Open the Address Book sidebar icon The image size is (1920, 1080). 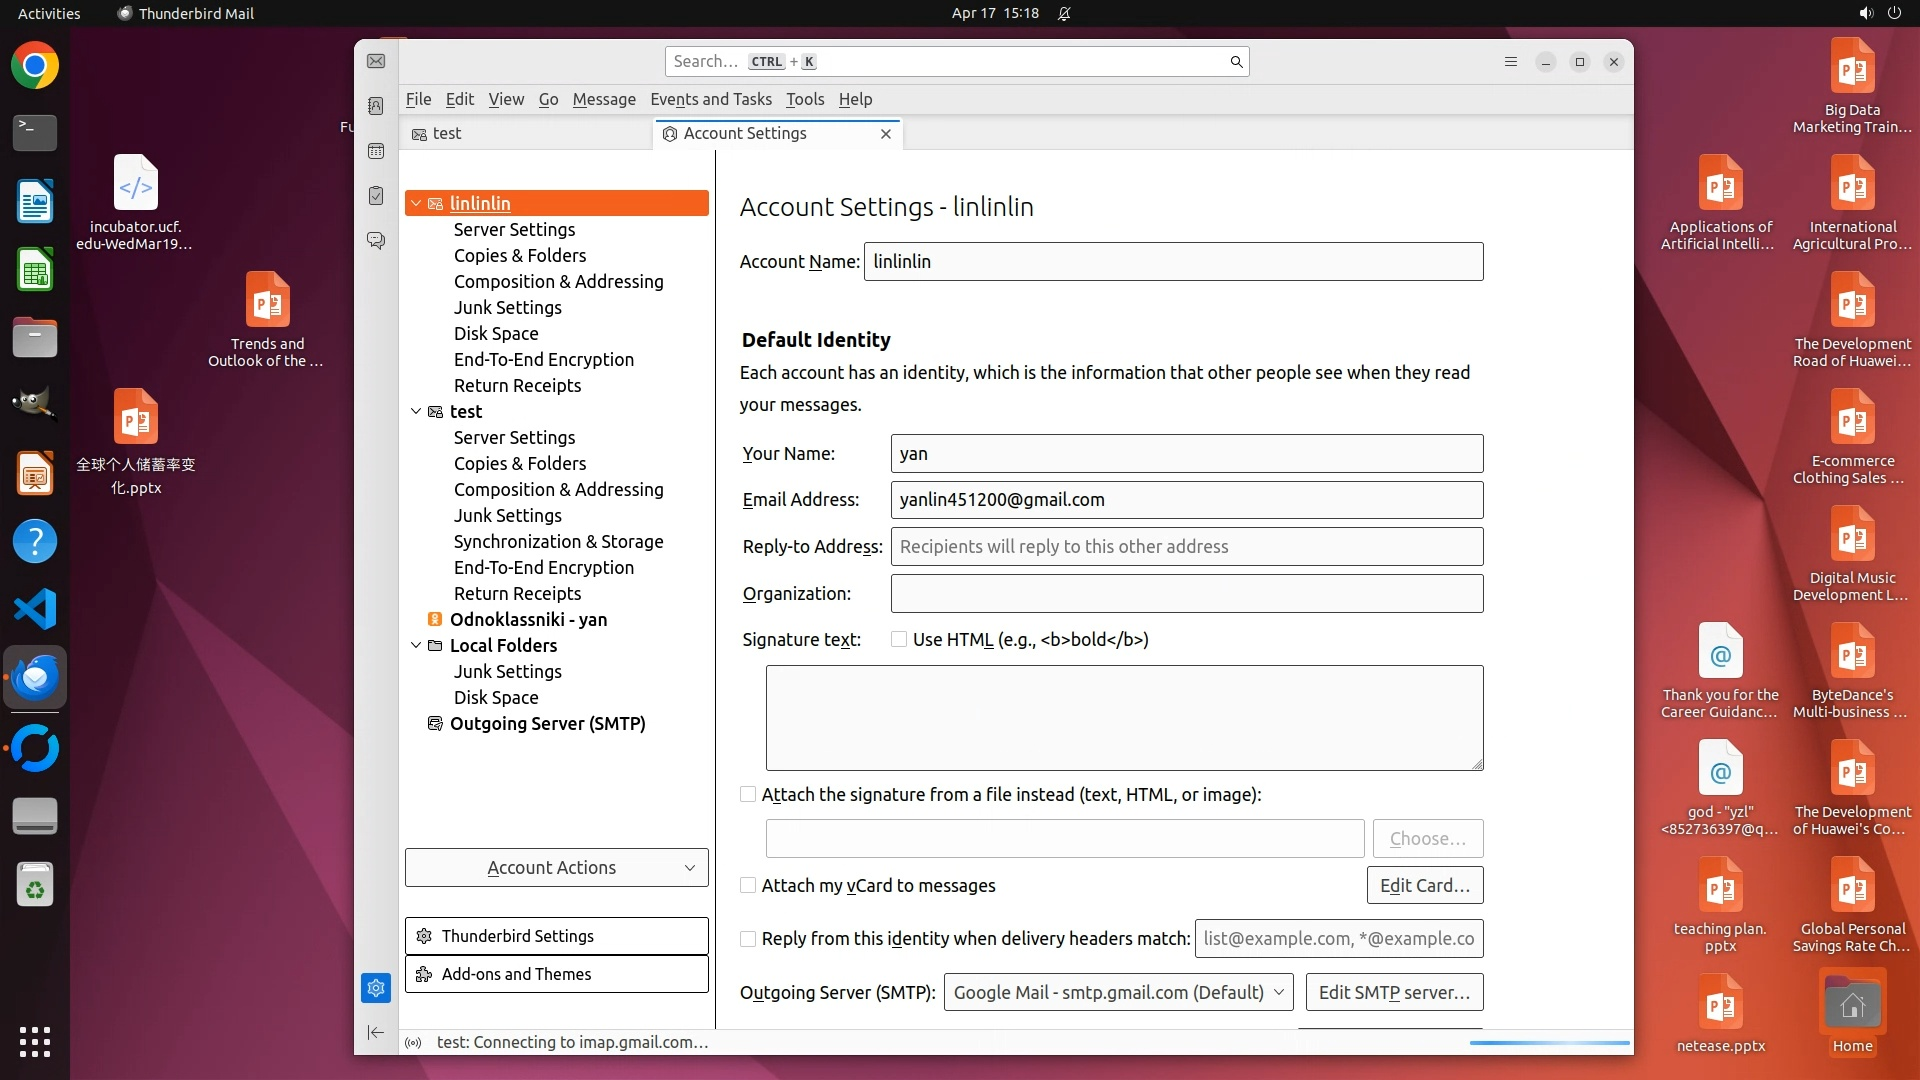(x=376, y=106)
